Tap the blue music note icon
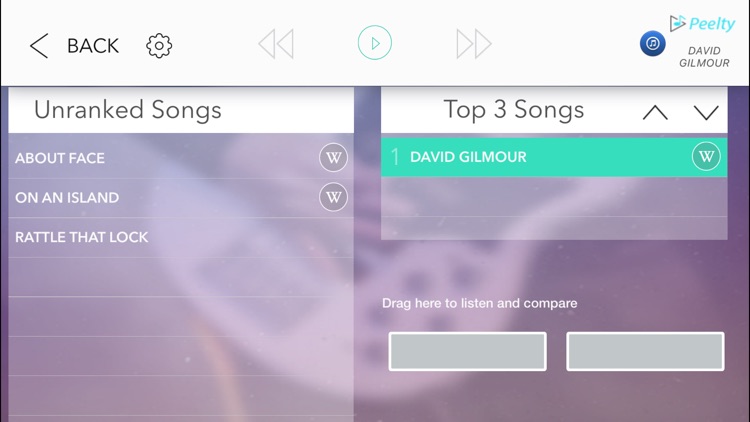 (x=652, y=44)
